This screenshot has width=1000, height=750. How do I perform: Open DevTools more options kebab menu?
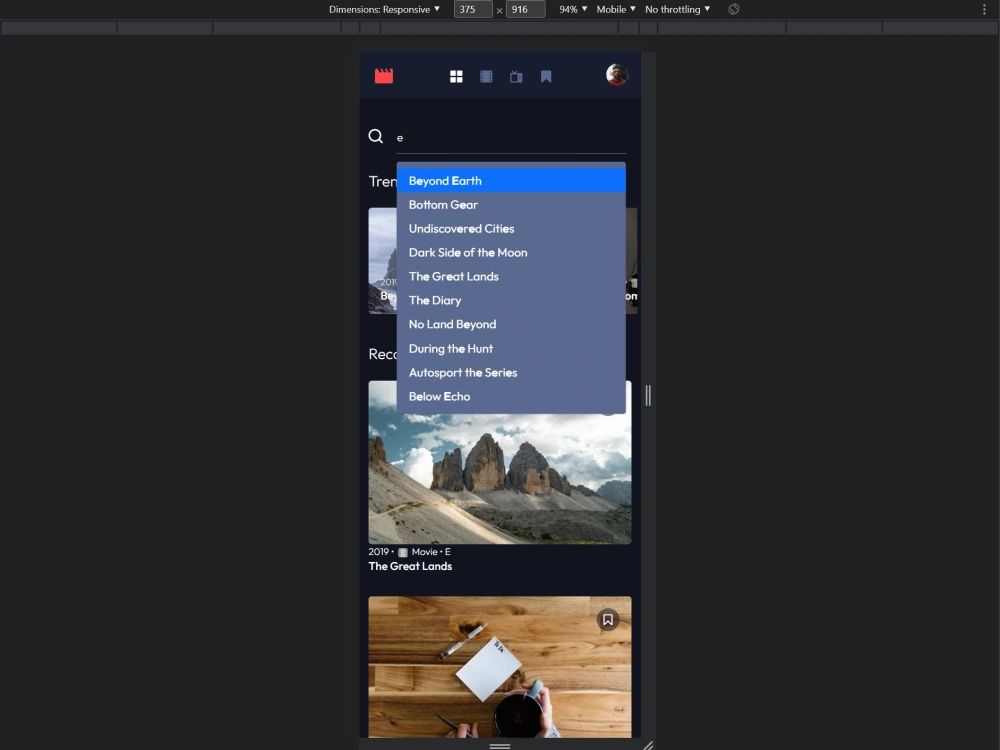[984, 9]
